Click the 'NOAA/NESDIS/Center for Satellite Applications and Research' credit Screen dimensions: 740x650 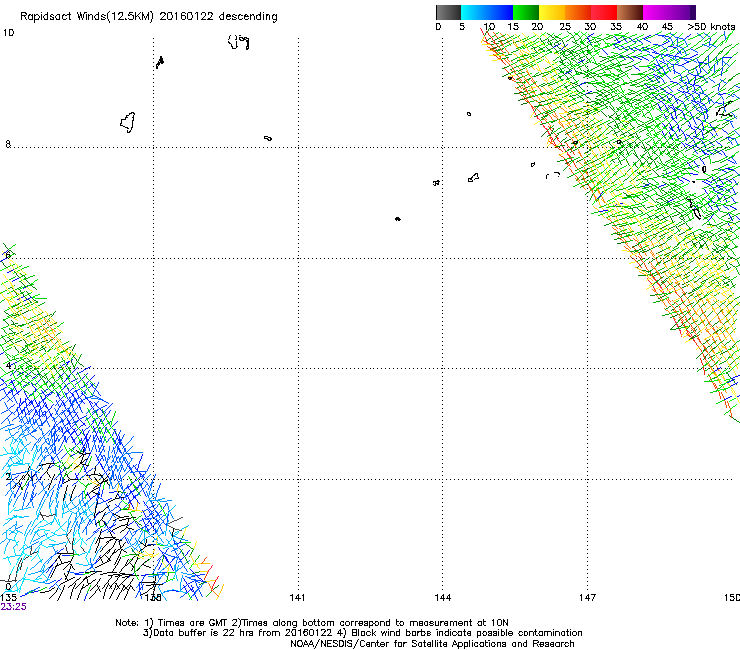(x=432, y=644)
